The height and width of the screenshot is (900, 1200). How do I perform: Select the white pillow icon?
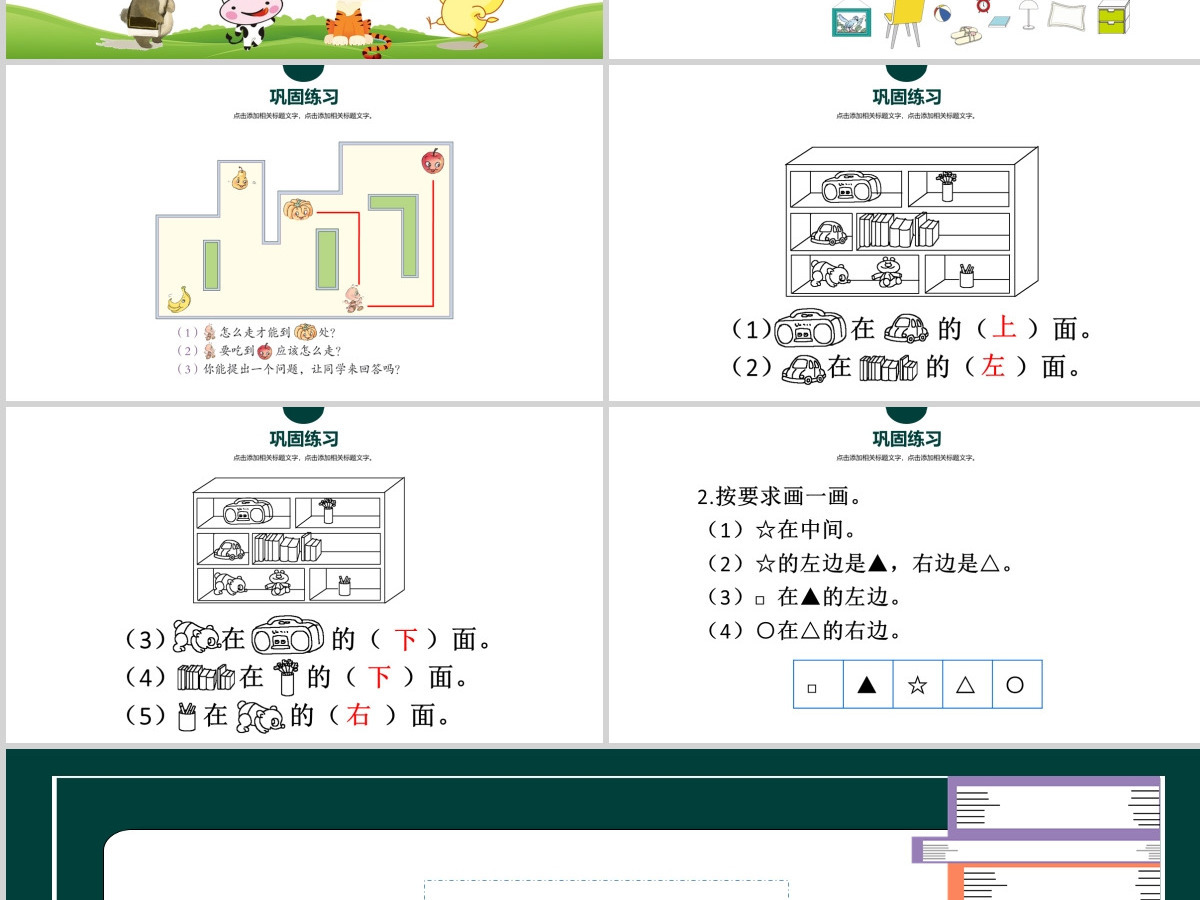tap(1066, 15)
